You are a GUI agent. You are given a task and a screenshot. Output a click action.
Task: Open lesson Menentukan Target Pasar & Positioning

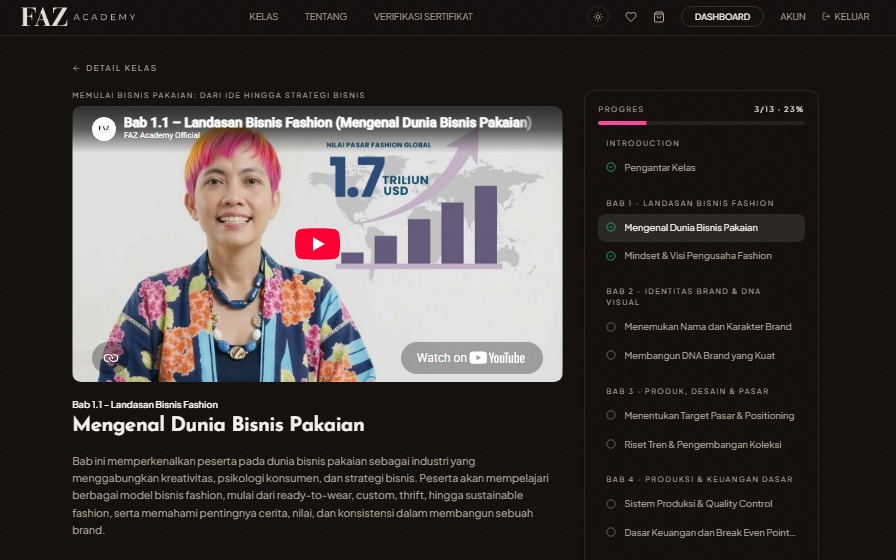[x=701, y=415]
